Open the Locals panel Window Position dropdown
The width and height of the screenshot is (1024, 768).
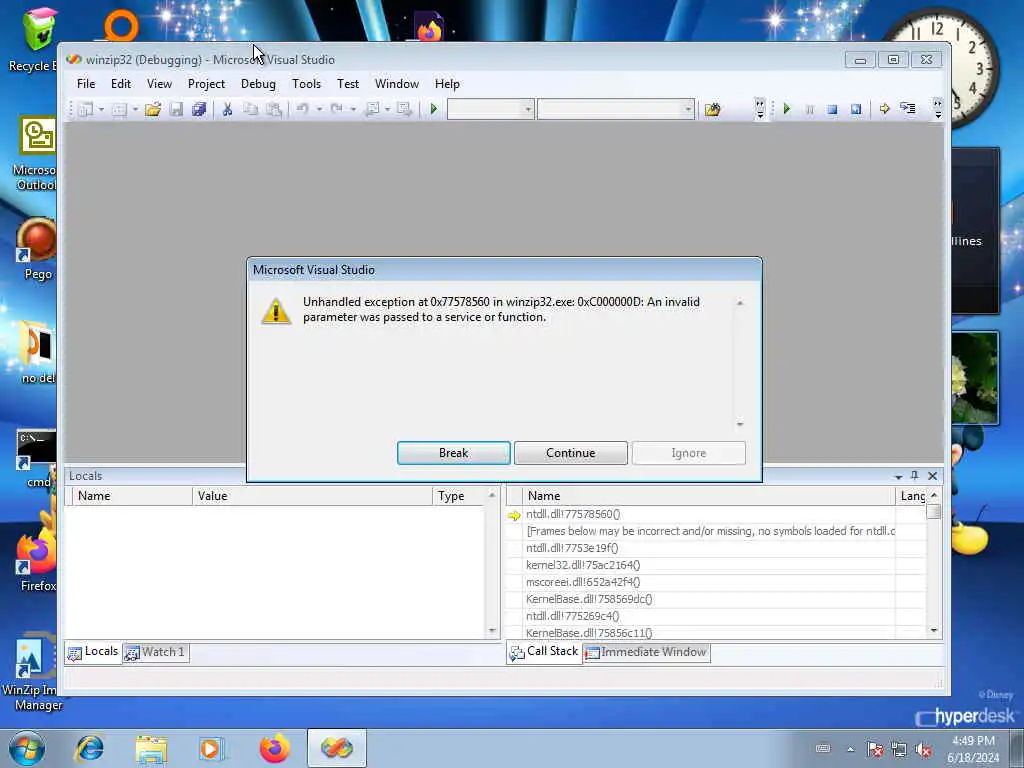tap(899, 476)
